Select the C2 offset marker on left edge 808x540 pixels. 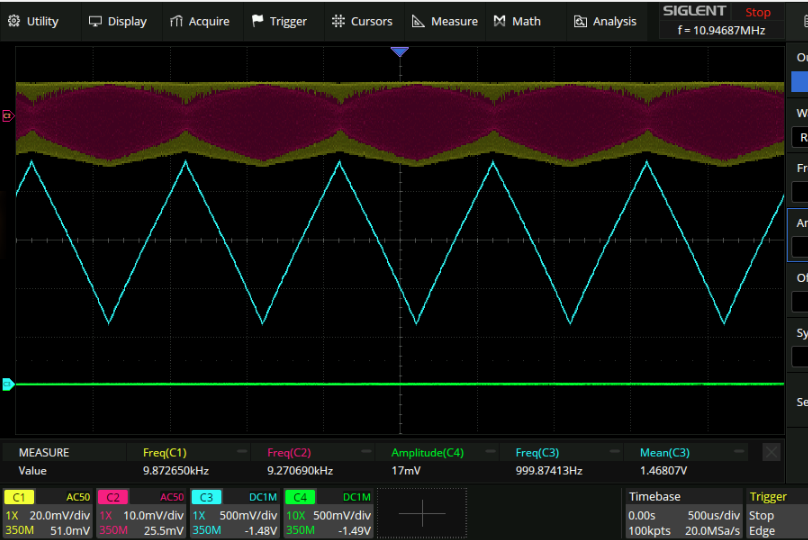pos(8,117)
